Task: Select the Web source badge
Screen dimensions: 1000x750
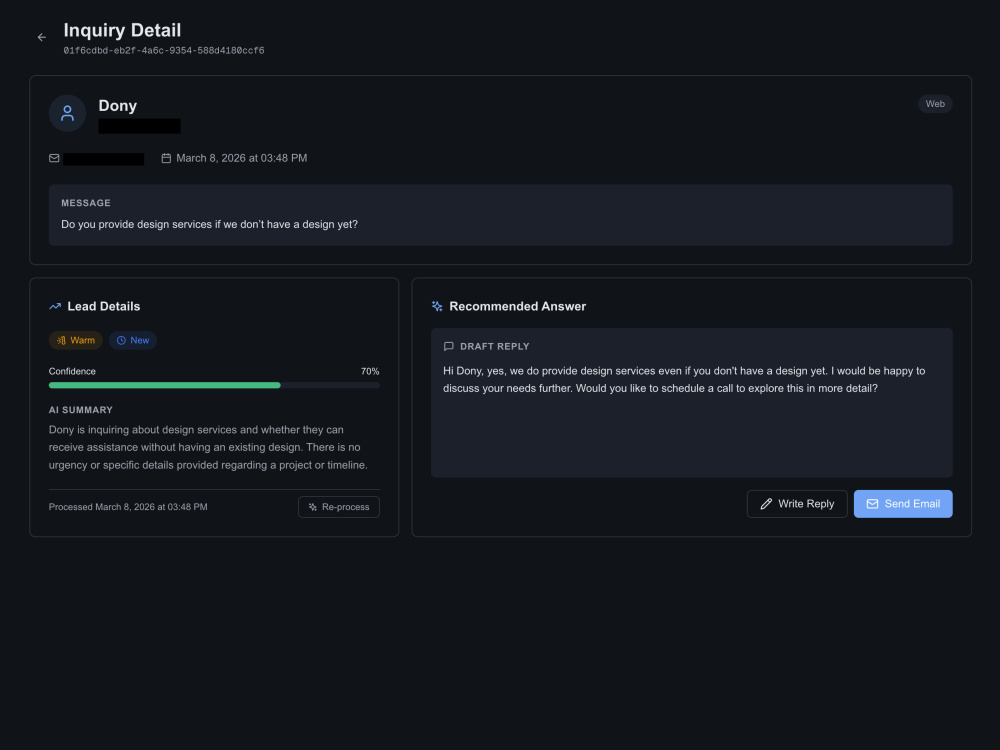Action: (x=935, y=104)
